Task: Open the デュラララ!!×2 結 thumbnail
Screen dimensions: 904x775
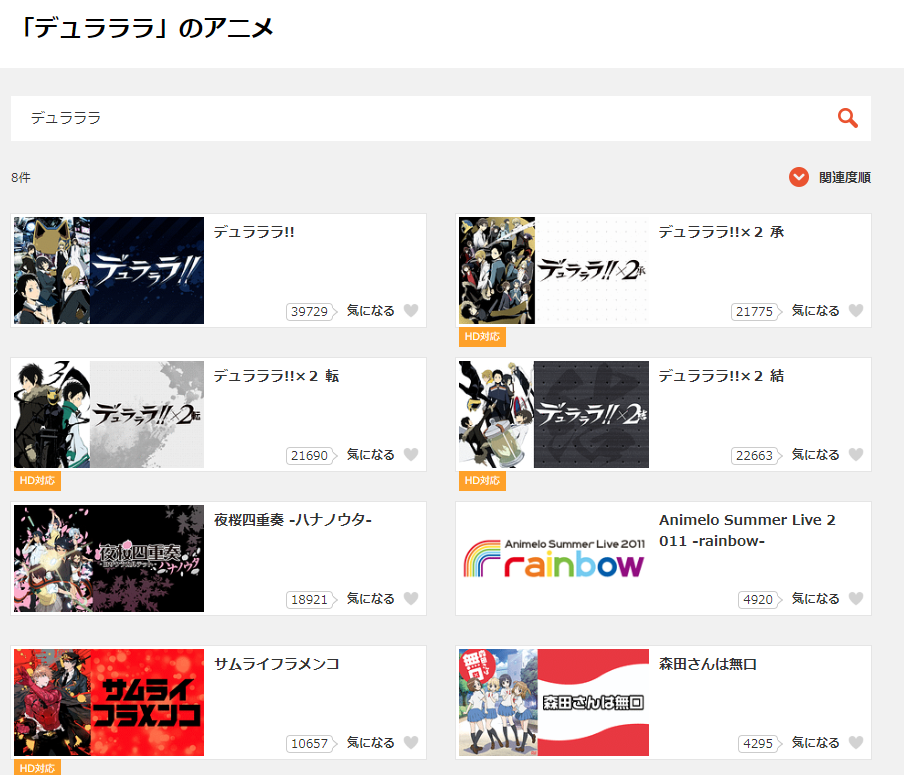Action: [x=554, y=415]
